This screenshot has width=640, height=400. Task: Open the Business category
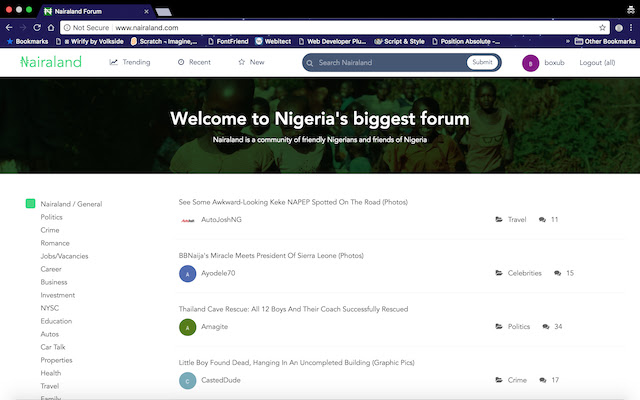coord(54,282)
